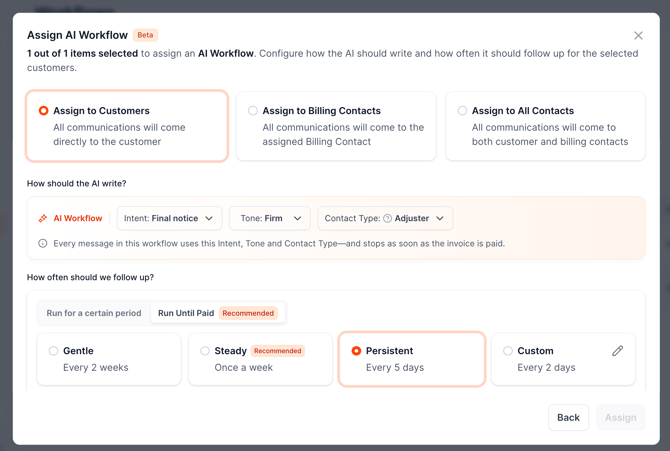
Task: Select Assign to Billing Contacts radio
Action: point(253,111)
